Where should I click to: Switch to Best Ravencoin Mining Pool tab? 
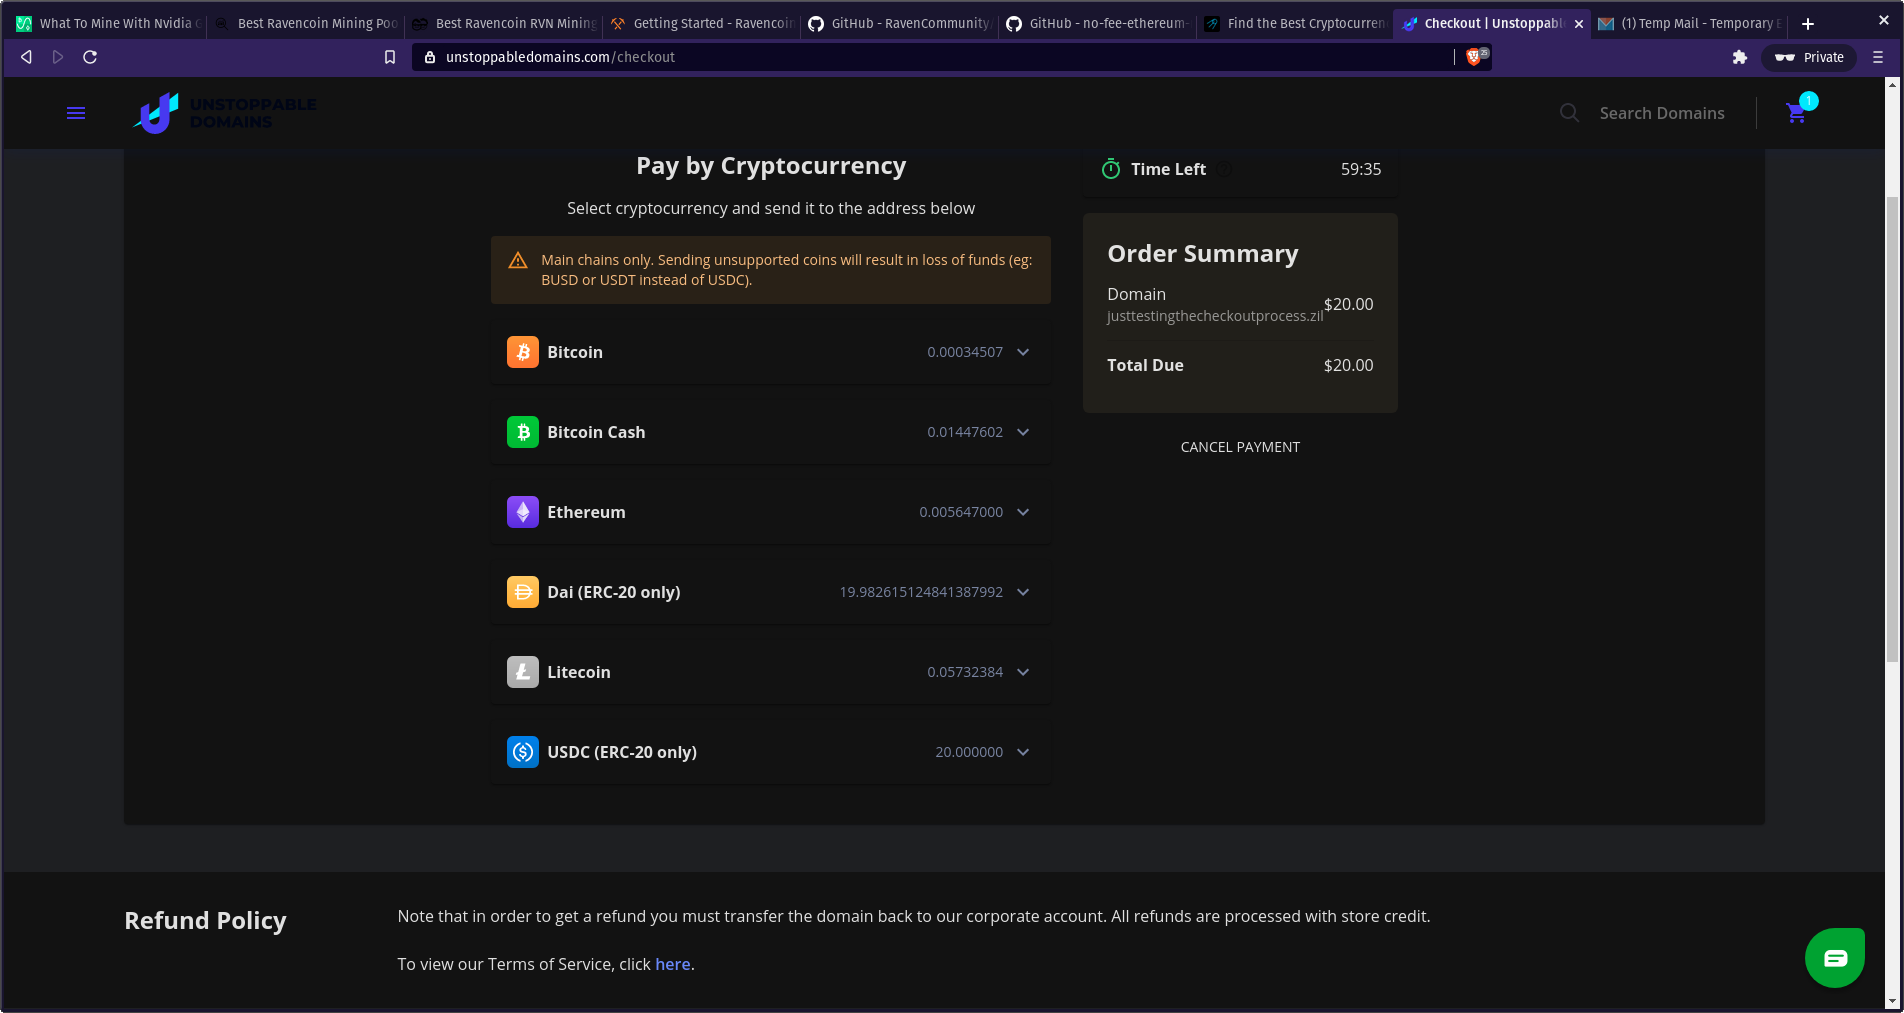tap(306, 23)
